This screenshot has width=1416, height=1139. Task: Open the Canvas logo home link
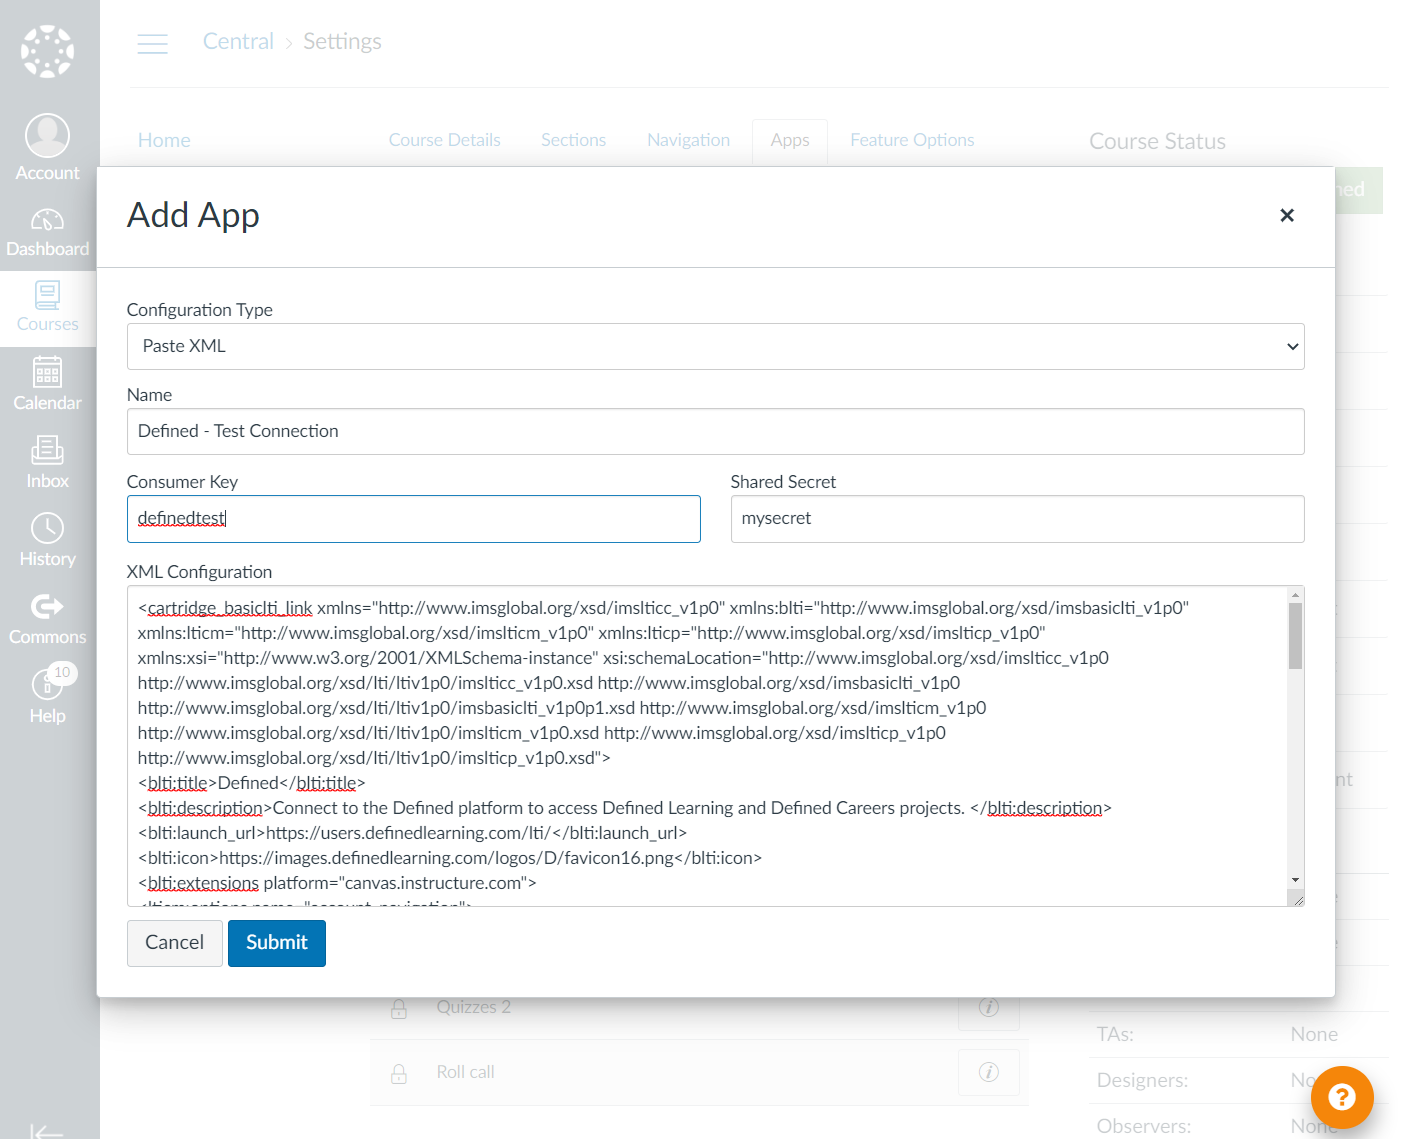(x=47, y=51)
